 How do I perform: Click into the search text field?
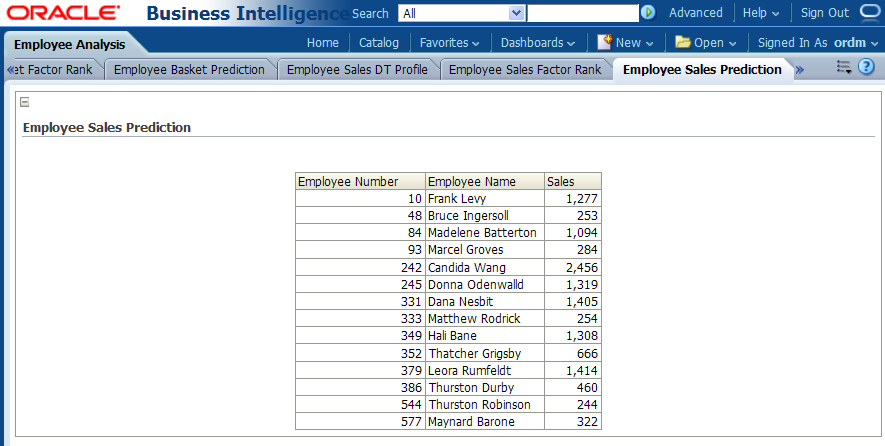[x=582, y=13]
